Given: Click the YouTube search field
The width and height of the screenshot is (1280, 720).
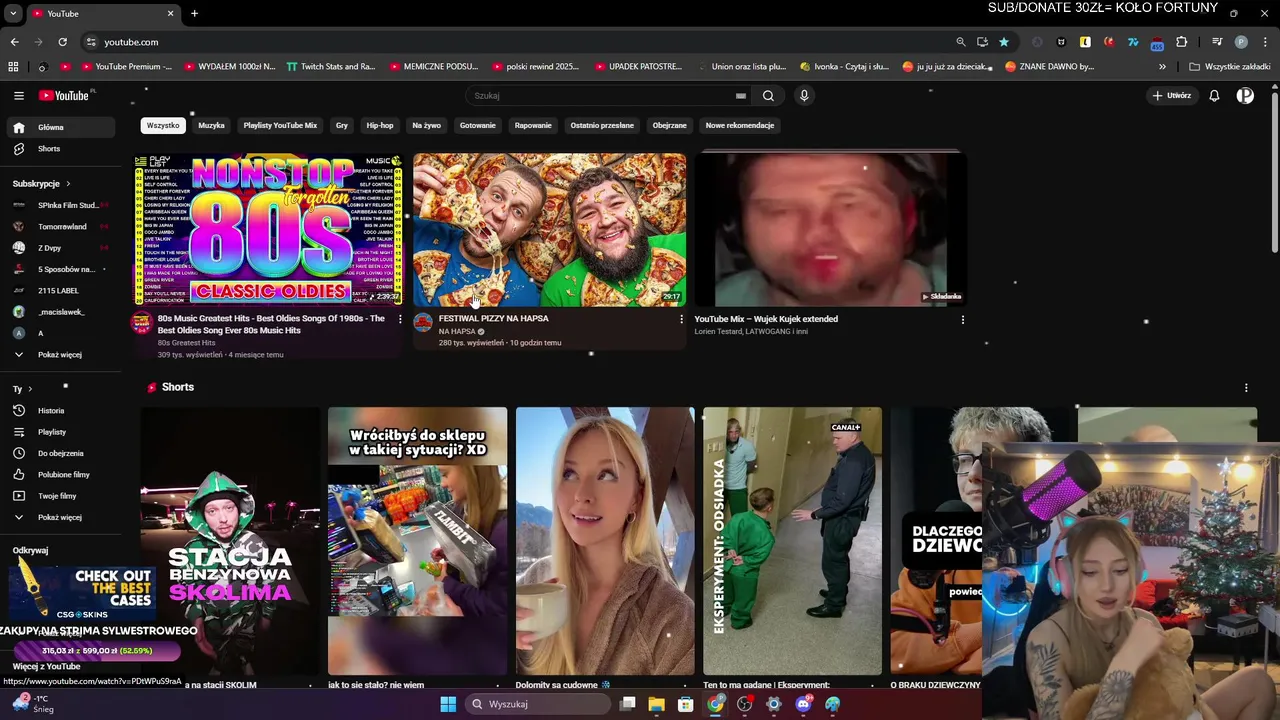Looking at the screenshot, I should point(600,96).
